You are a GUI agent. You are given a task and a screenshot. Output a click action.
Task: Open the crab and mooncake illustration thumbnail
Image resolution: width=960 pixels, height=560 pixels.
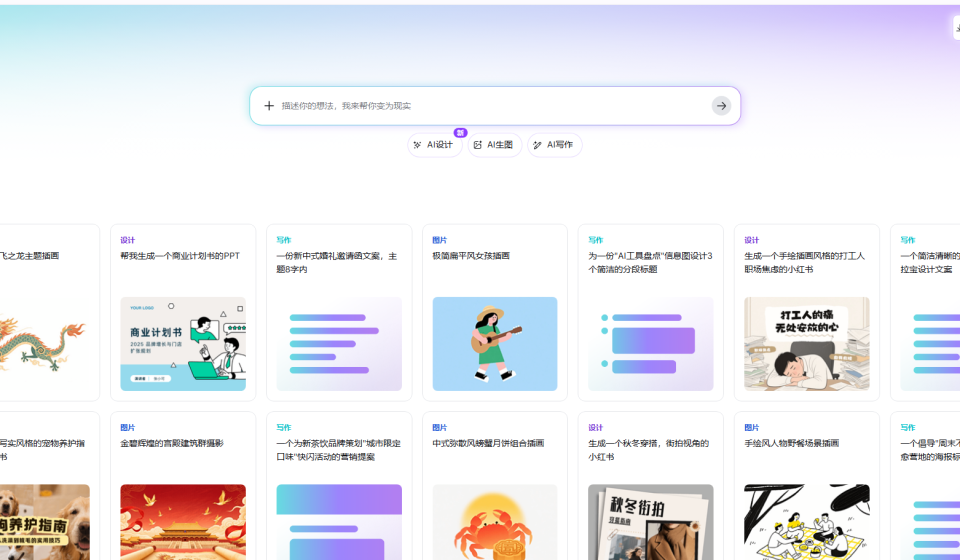coord(495,522)
